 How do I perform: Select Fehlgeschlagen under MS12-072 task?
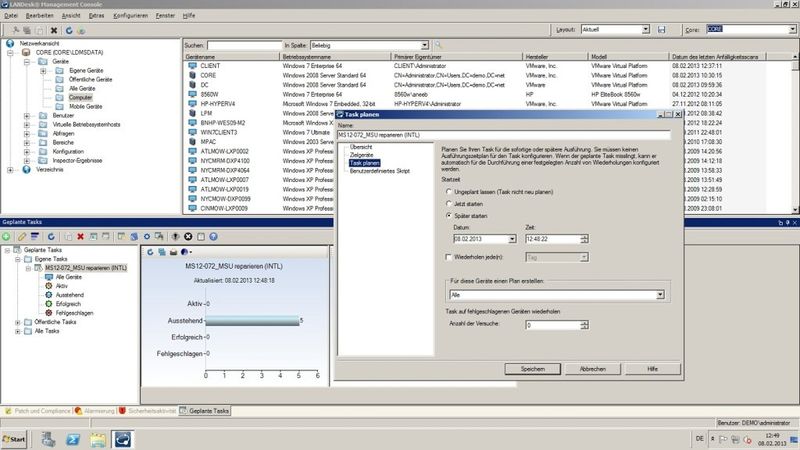[74, 313]
